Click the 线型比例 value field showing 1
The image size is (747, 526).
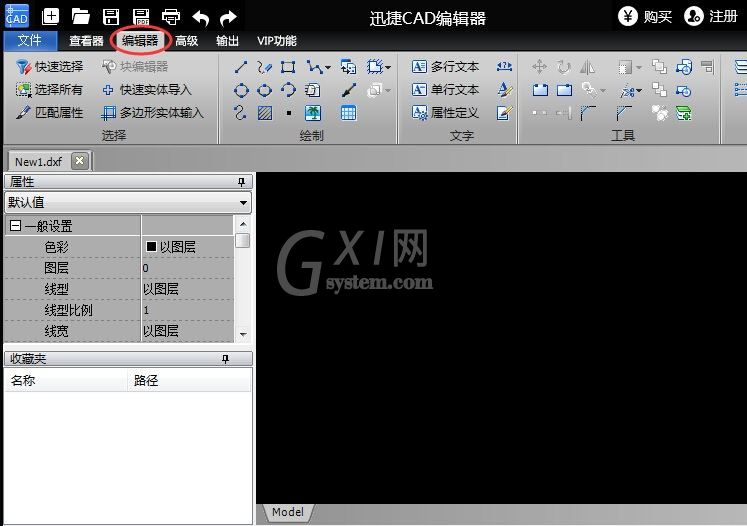click(188, 310)
